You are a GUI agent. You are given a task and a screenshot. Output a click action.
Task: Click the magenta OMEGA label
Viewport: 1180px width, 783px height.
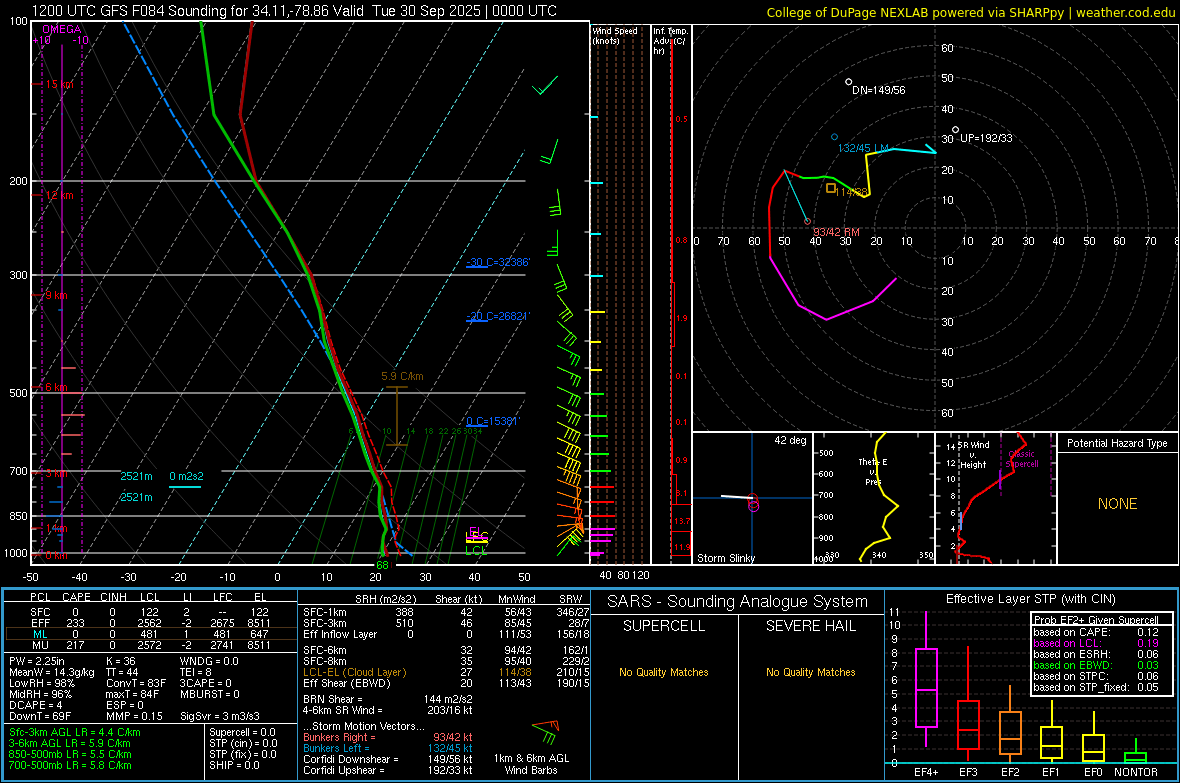pyautogui.click(x=62, y=29)
